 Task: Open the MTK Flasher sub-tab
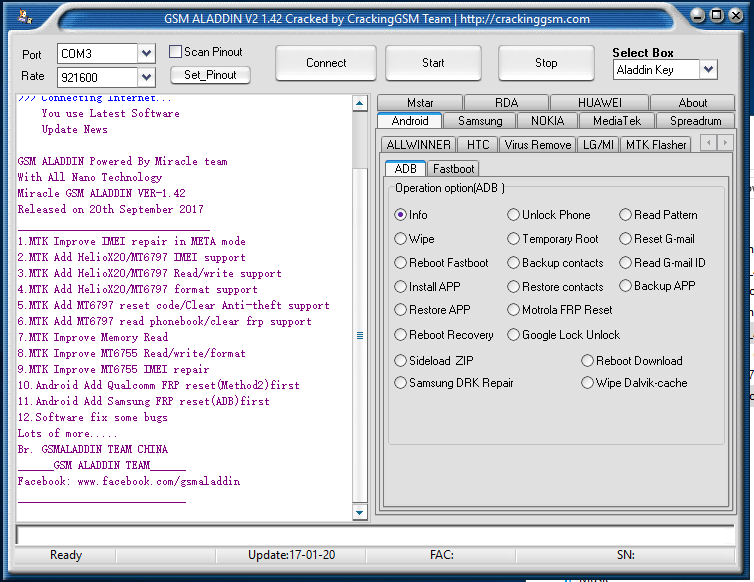(655, 145)
